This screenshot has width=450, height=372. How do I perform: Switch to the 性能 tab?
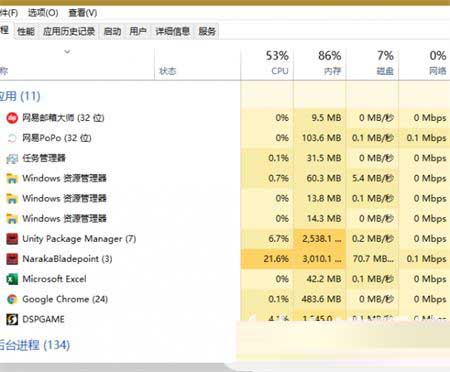click(x=26, y=32)
